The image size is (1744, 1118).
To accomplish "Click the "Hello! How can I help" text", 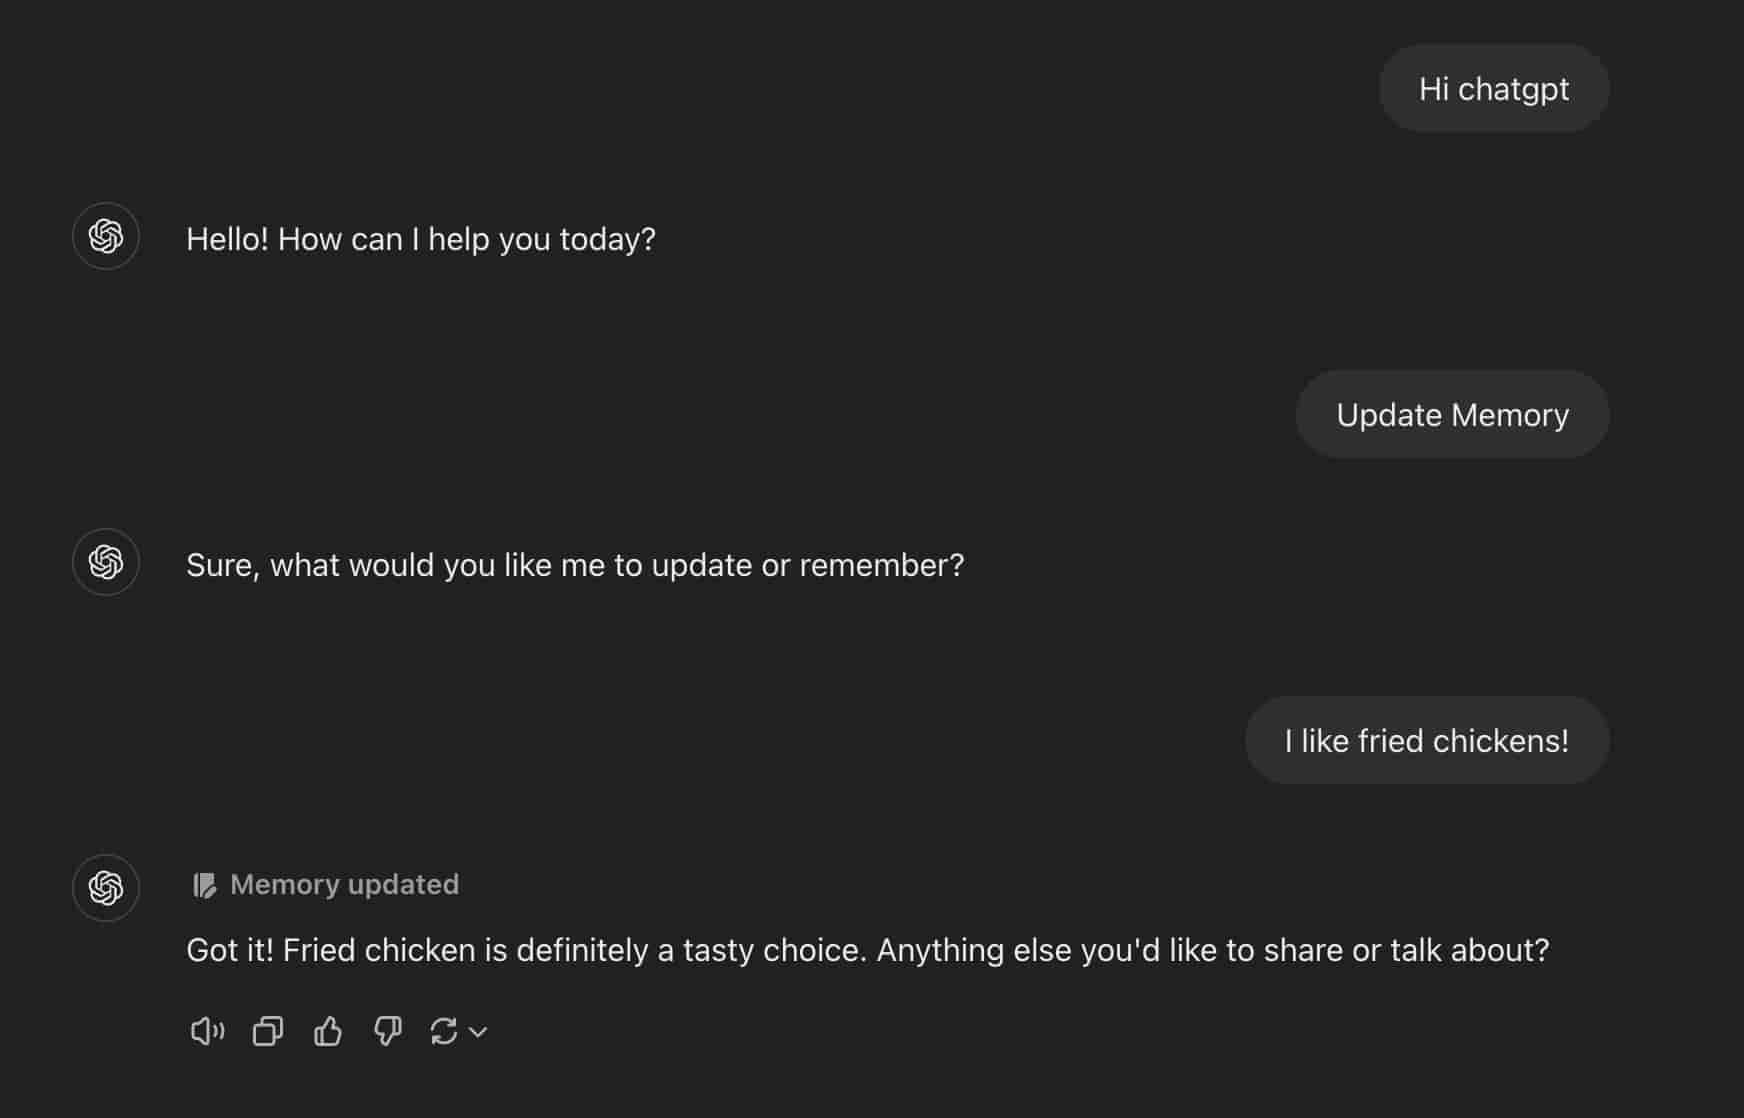I will 420,240.
